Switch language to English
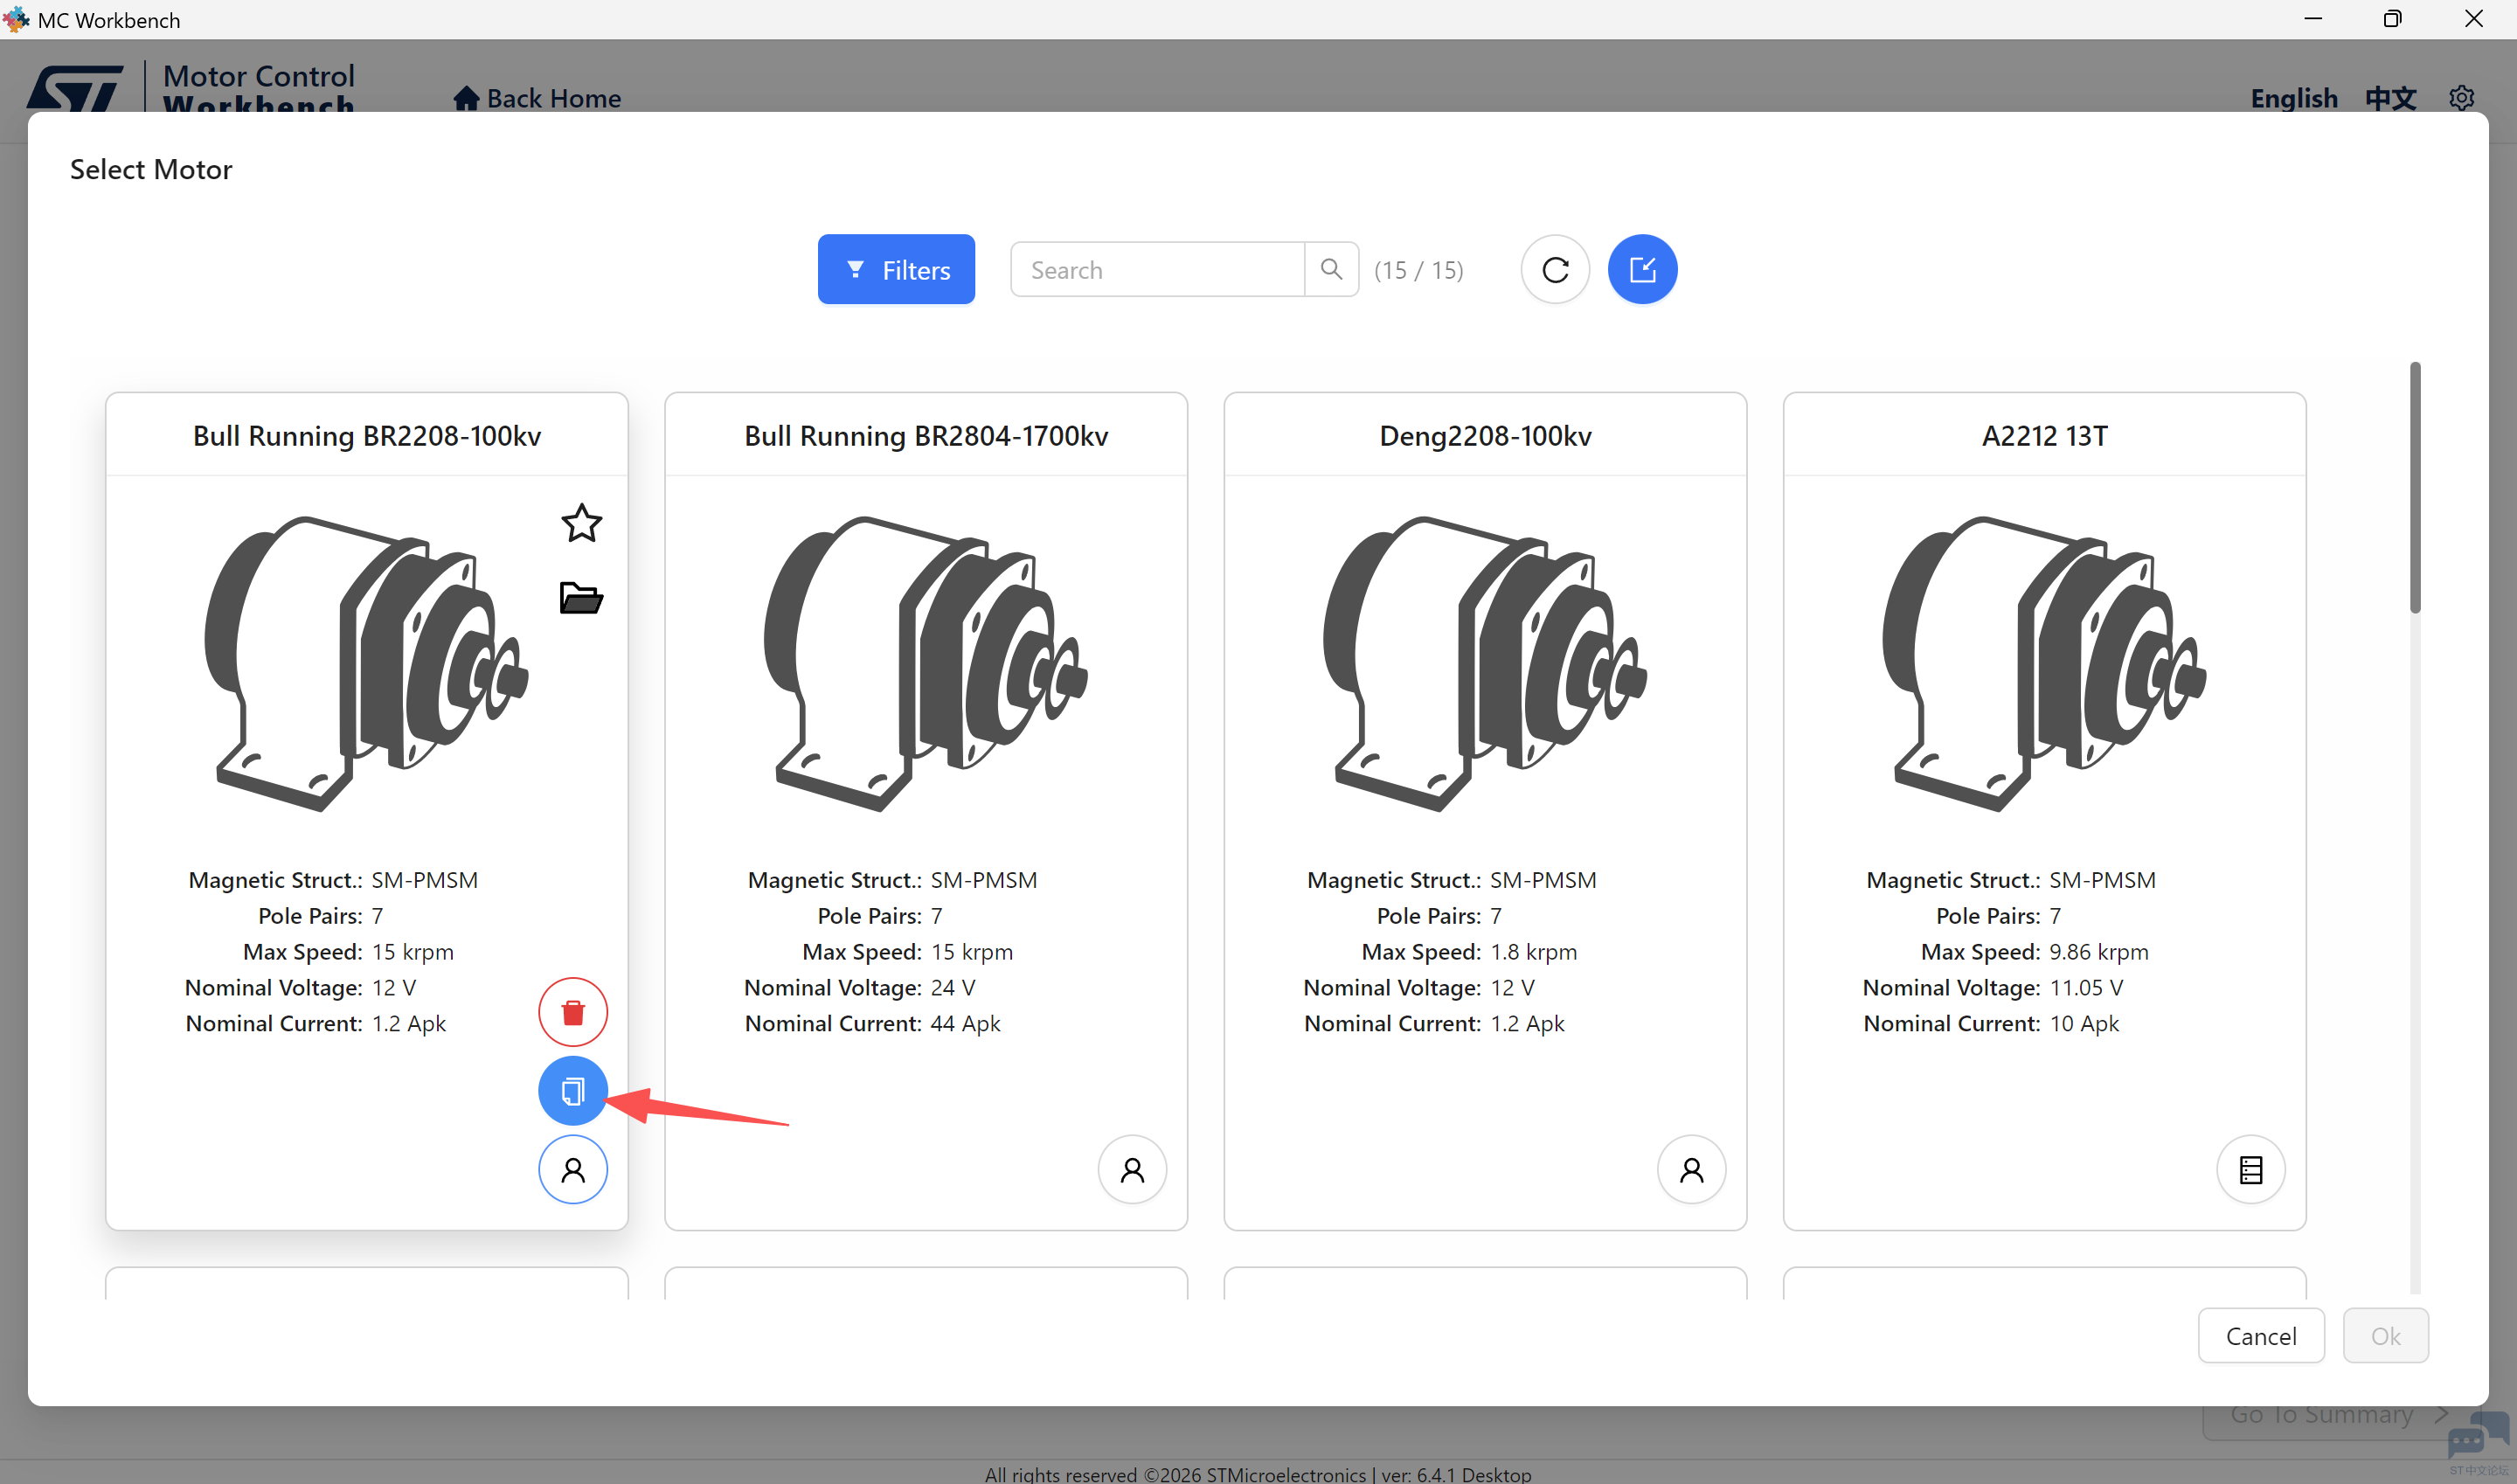 (x=2294, y=98)
